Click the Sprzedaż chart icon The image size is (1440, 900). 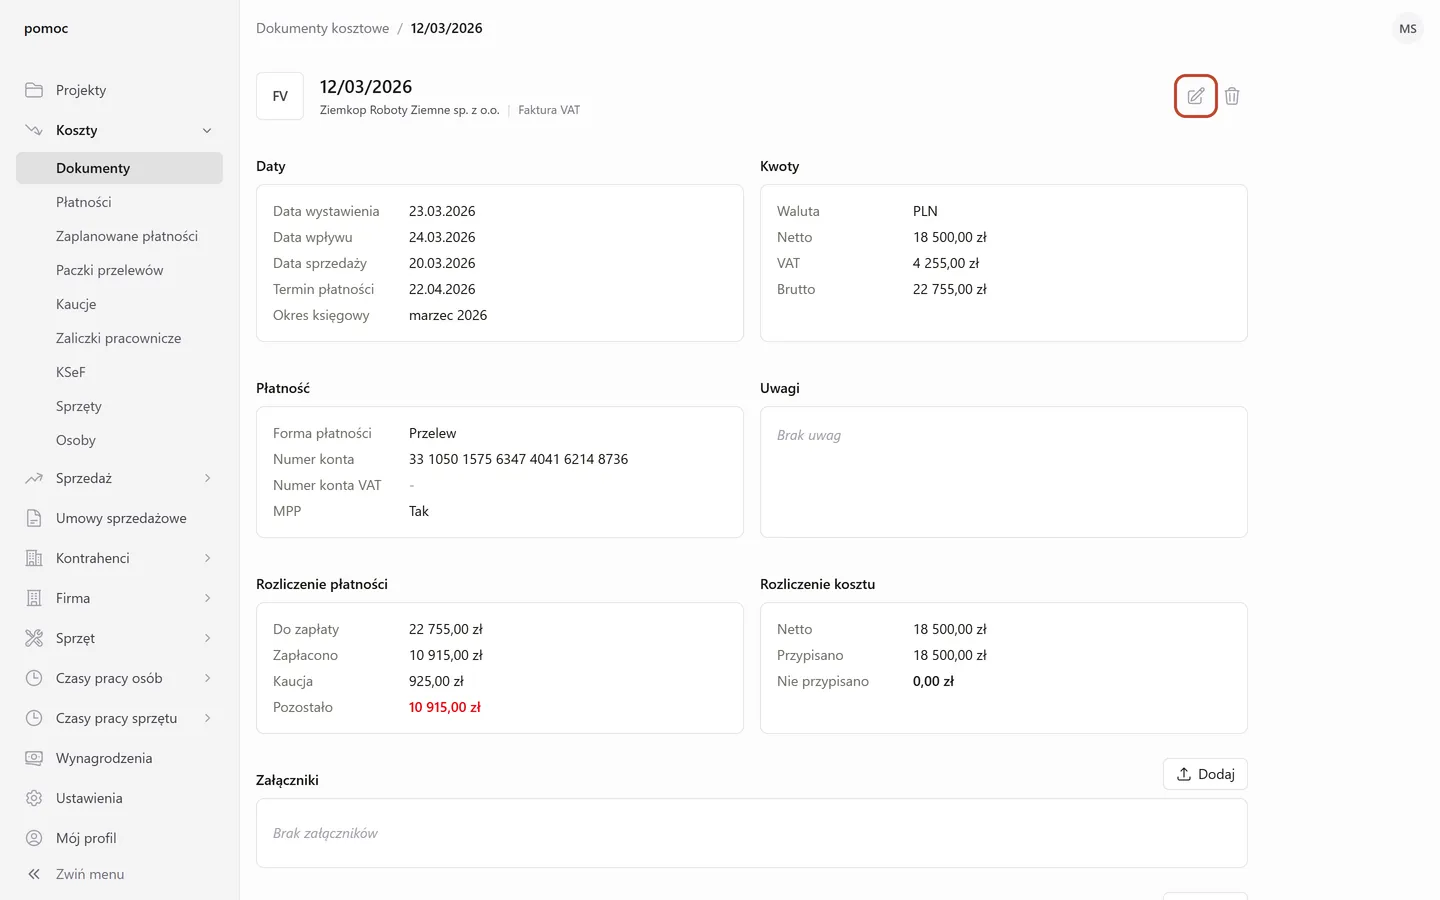(x=34, y=478)
